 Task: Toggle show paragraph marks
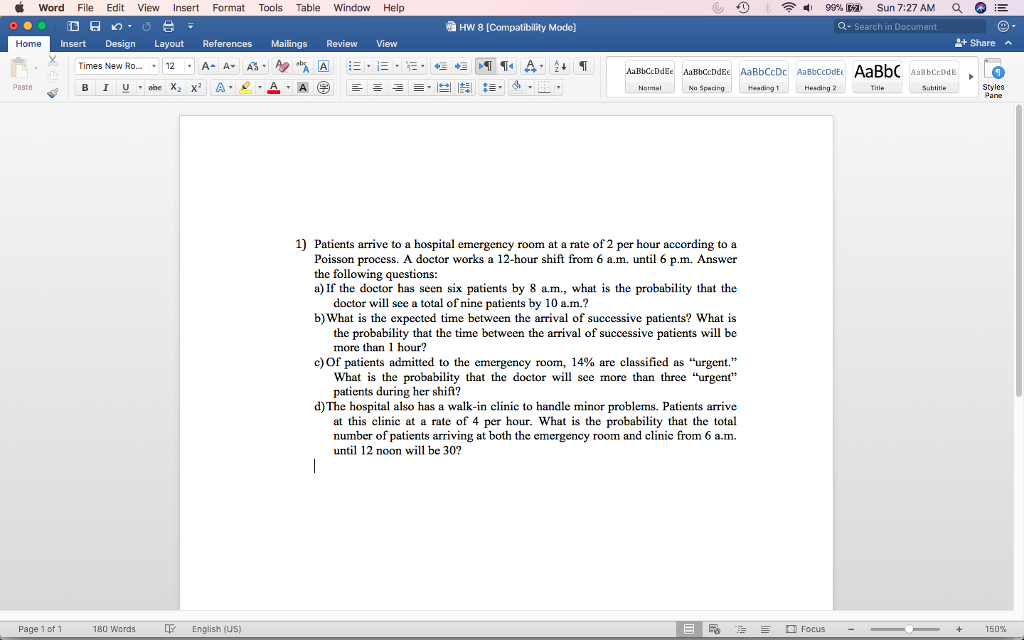tap(583, 66)
